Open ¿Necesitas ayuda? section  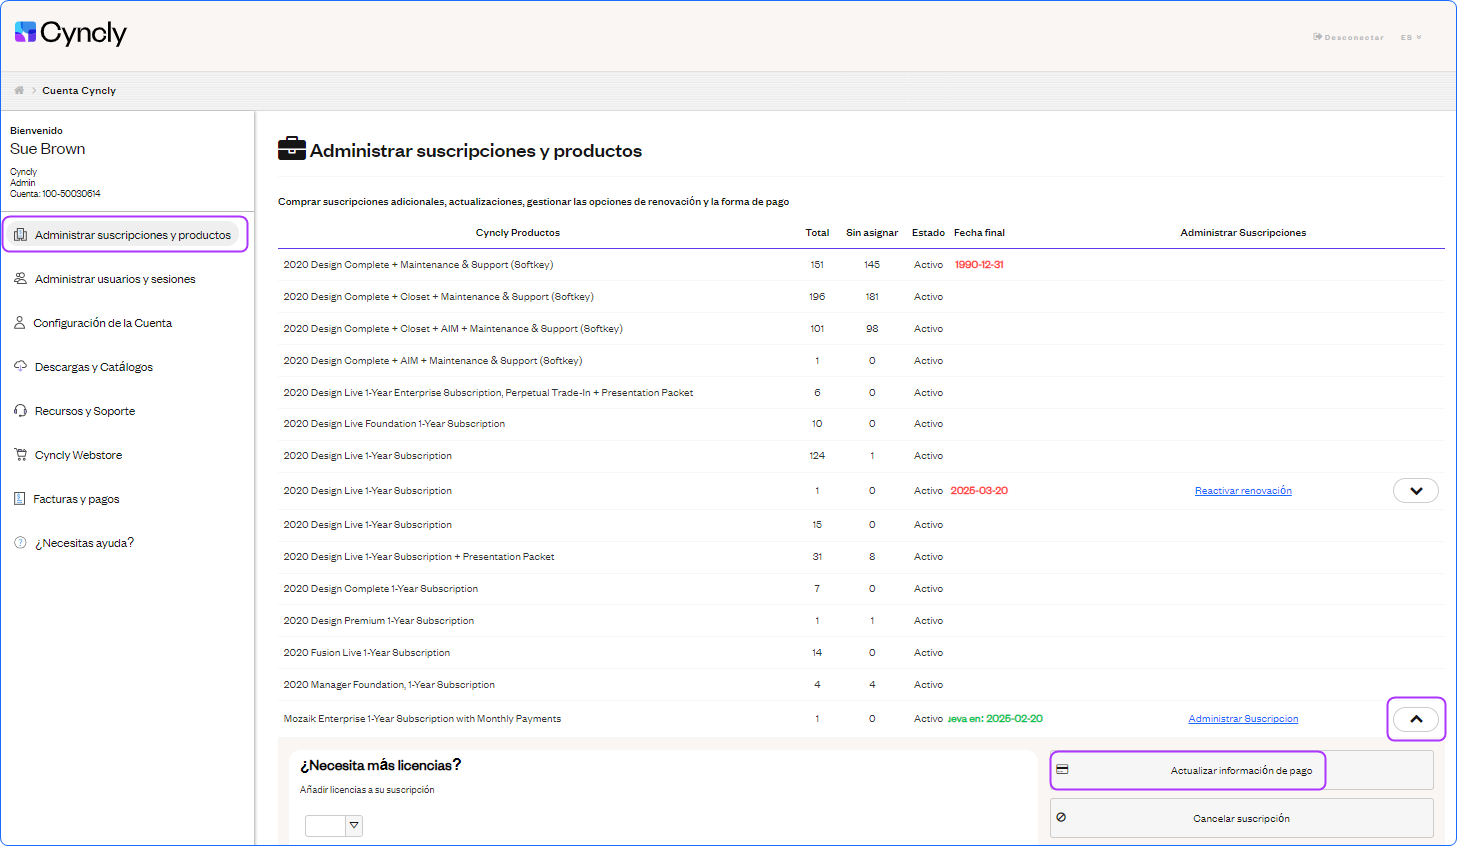84,543
